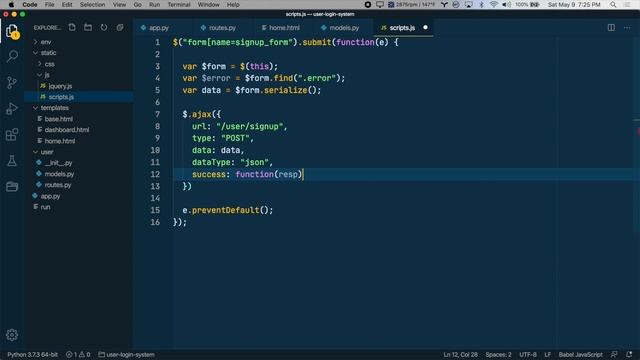Collapse the user folder
The height and width of the screenshot is (360, 640).
tap(47, 151)
